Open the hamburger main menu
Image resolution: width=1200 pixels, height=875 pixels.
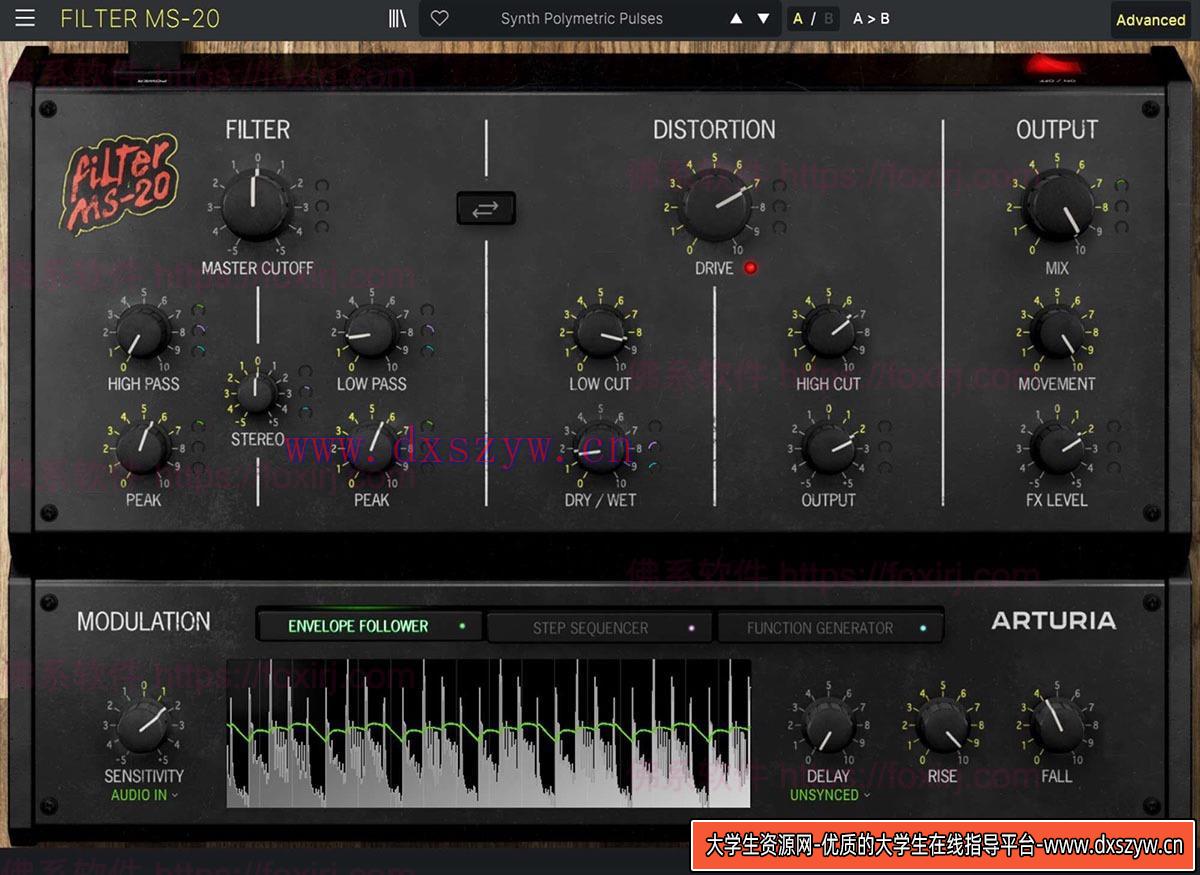(25, 18)
